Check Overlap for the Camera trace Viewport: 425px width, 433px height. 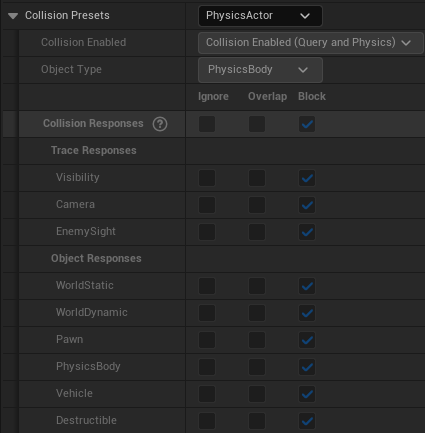click(257, 205)
